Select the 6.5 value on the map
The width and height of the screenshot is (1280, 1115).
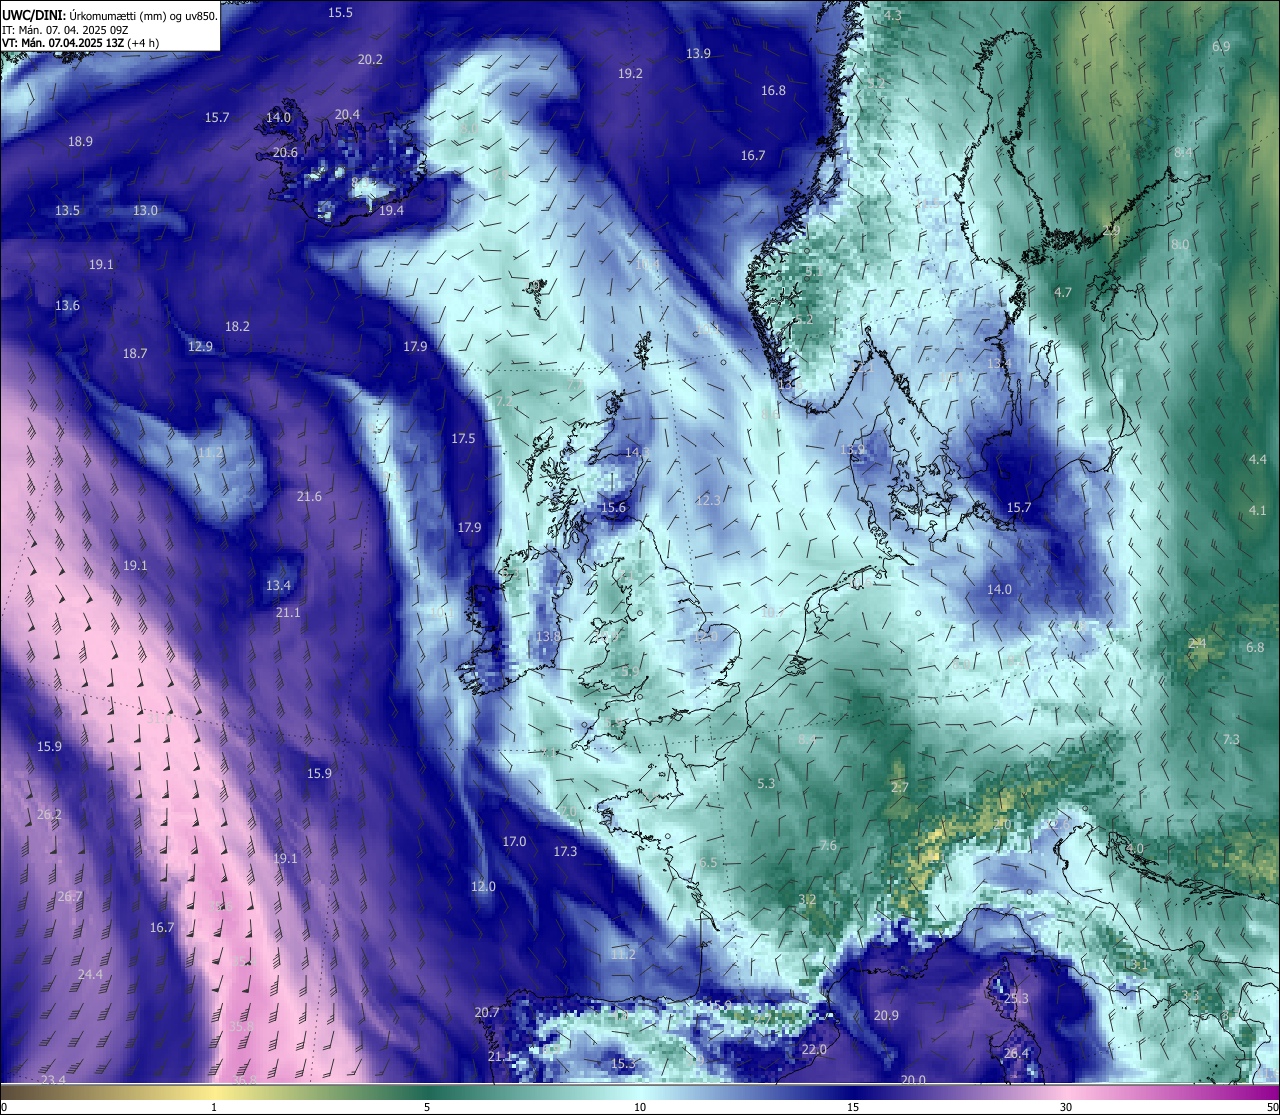708,862
